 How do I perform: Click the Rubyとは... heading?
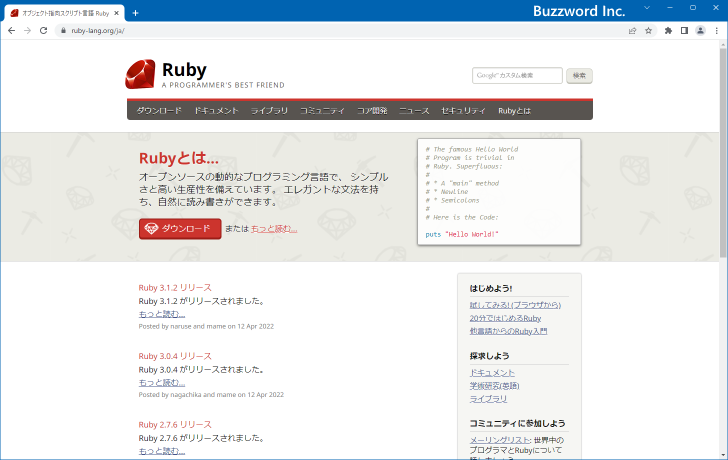pyautogui.click(x=179, y=158)
